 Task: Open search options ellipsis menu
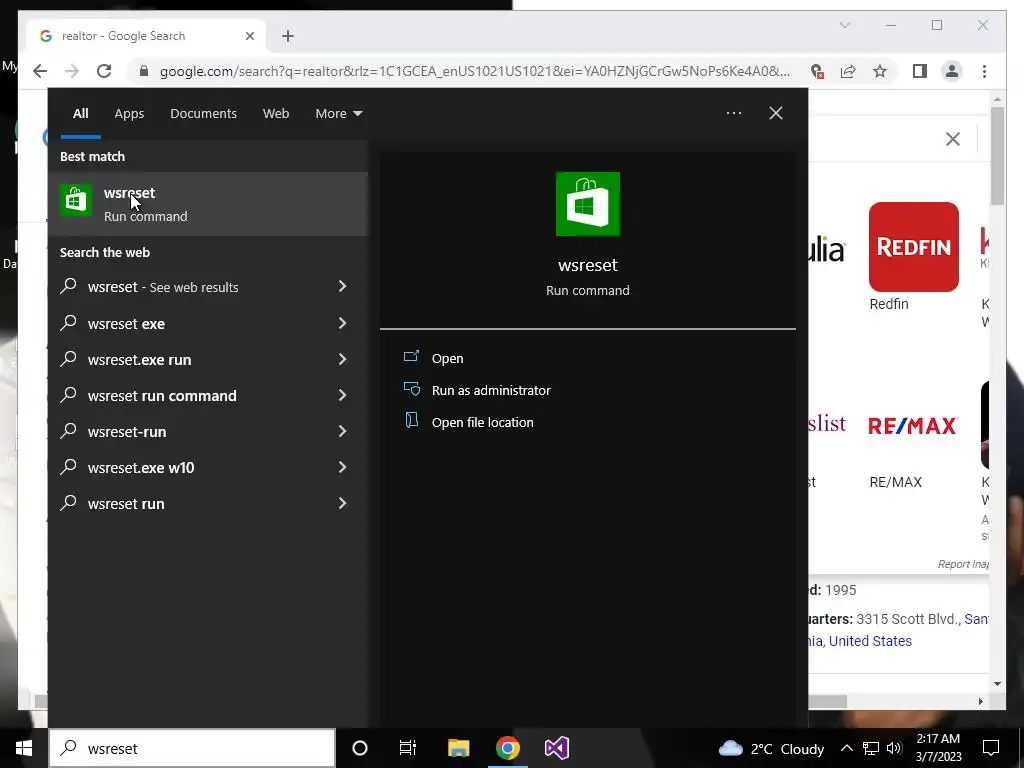(x=733, y=113)
